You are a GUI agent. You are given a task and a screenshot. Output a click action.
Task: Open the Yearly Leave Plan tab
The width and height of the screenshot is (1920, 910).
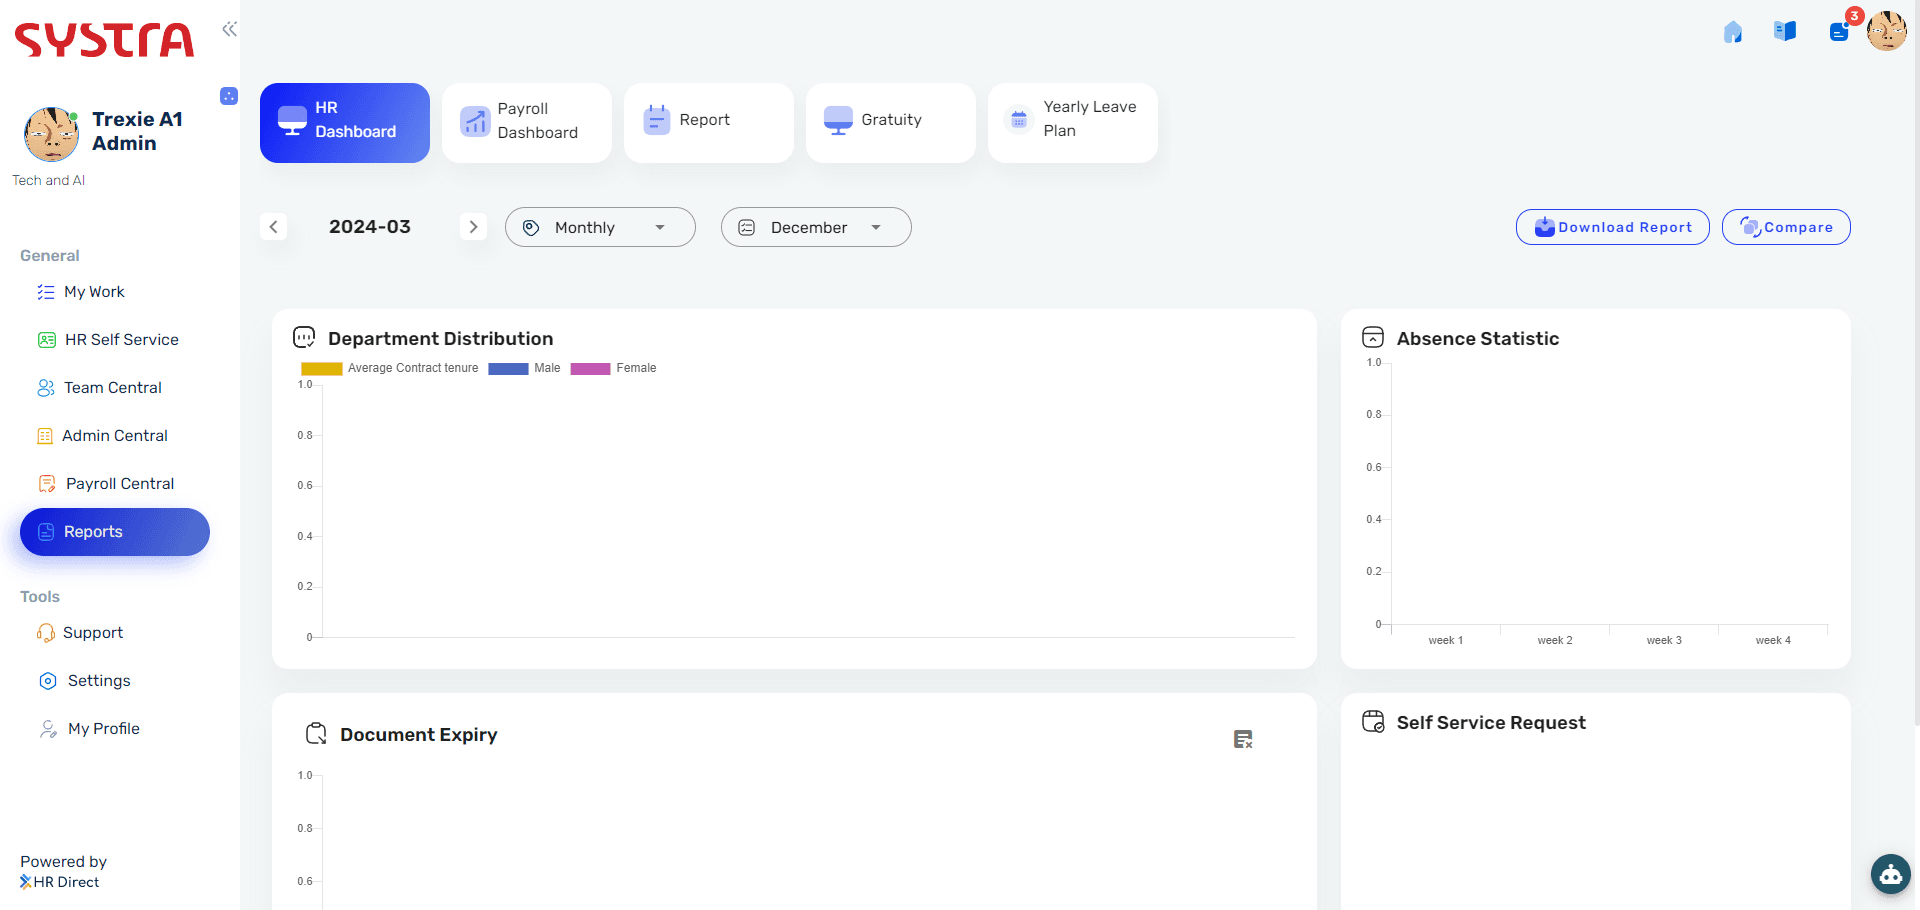[1073, 123]
